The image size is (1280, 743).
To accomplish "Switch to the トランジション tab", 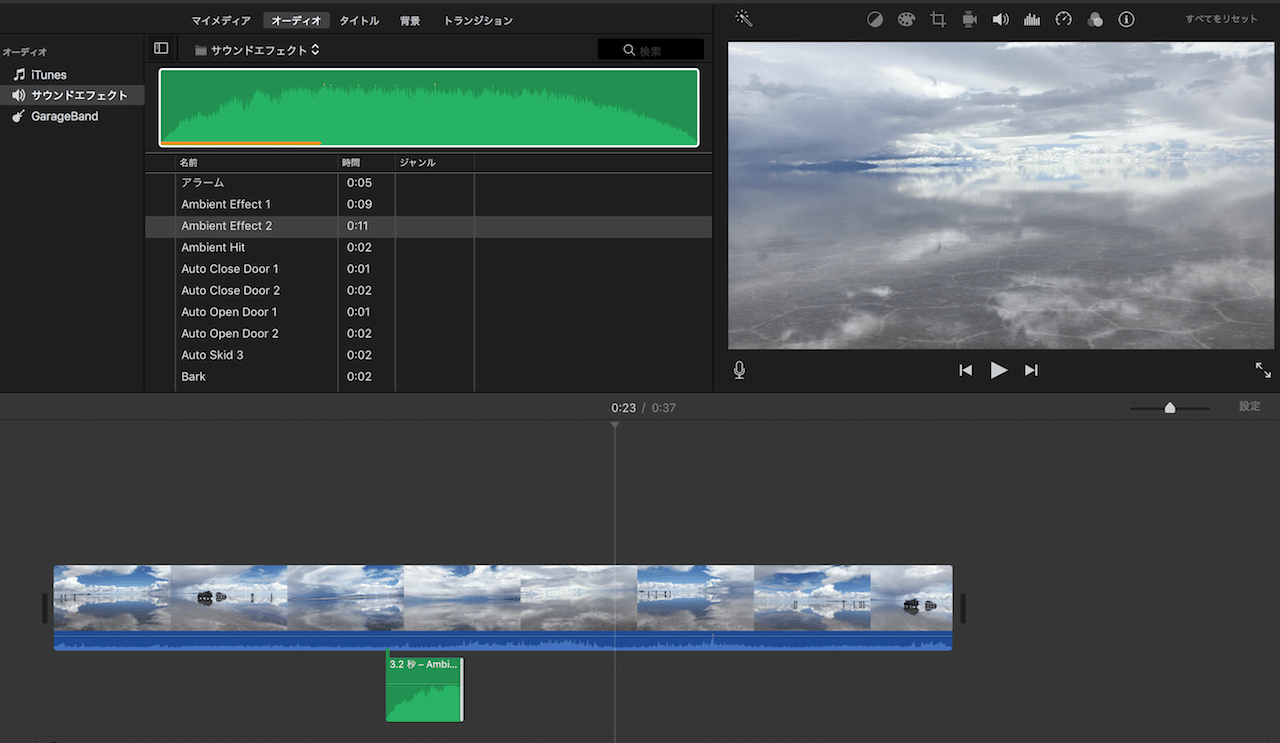I will (478, 20).
